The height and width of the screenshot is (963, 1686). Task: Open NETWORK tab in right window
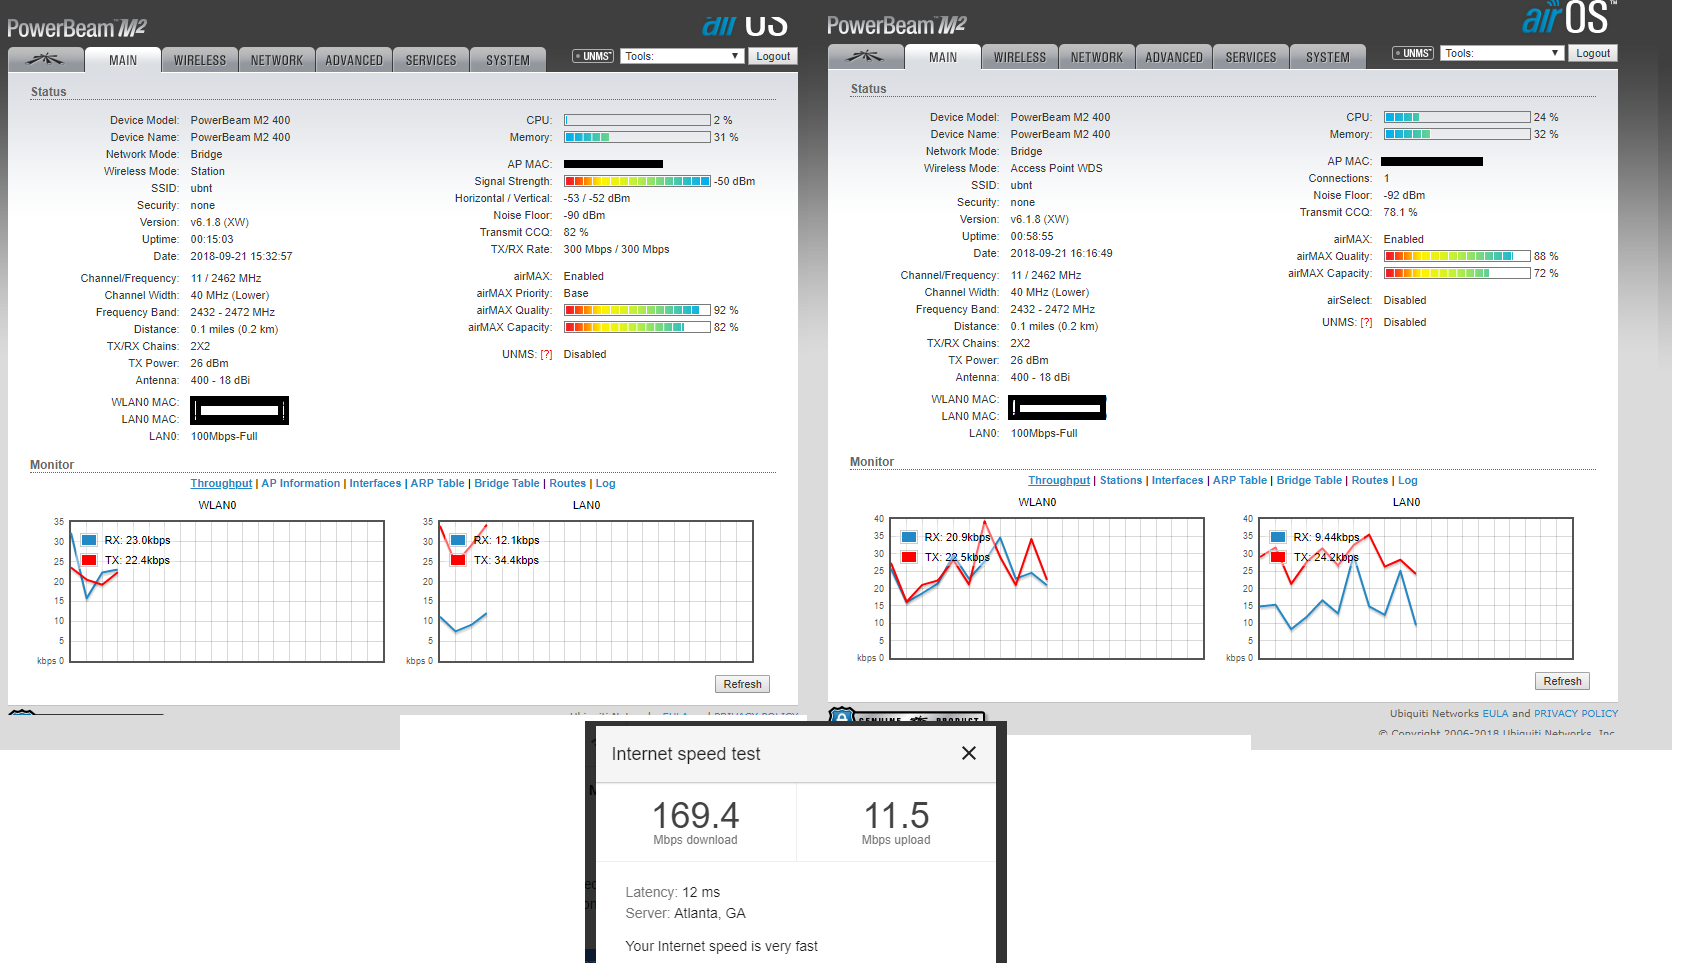pos(1097,57)
